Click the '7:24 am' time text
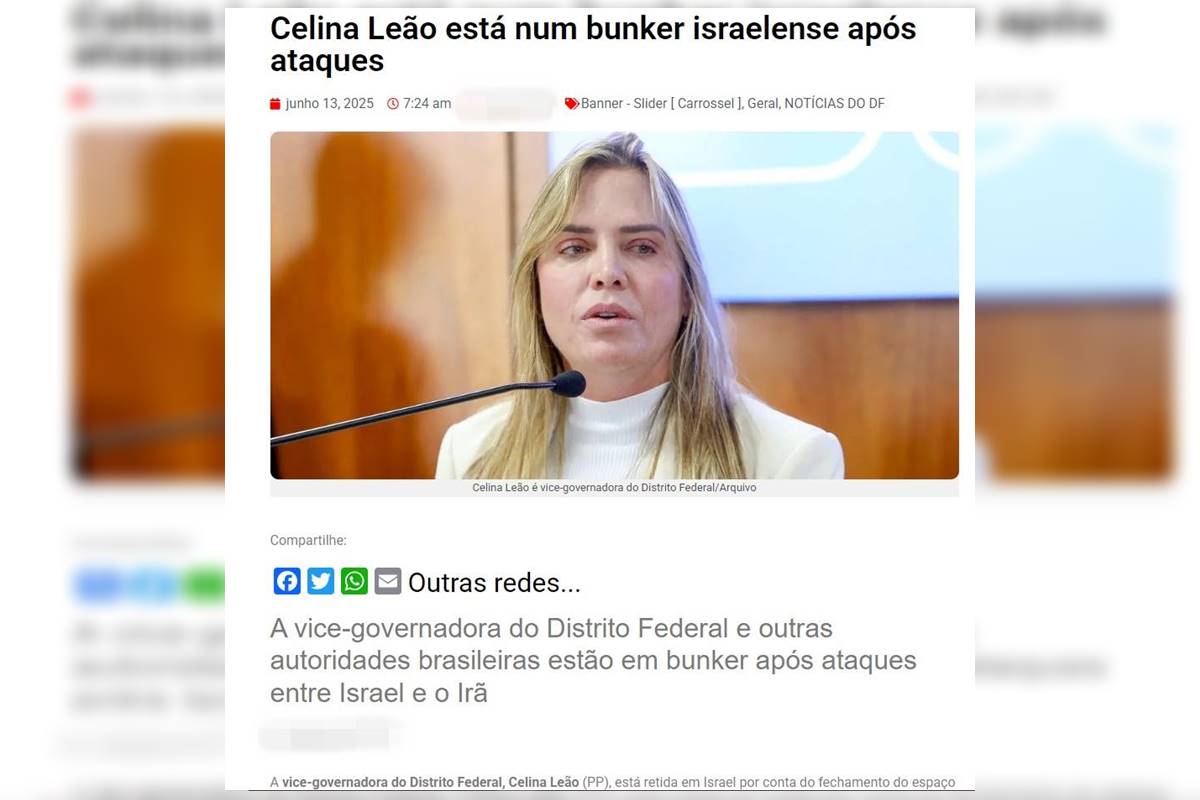The width and height of the screenshot is (1200, 800). pyautogui.click(x=427, y=104)
